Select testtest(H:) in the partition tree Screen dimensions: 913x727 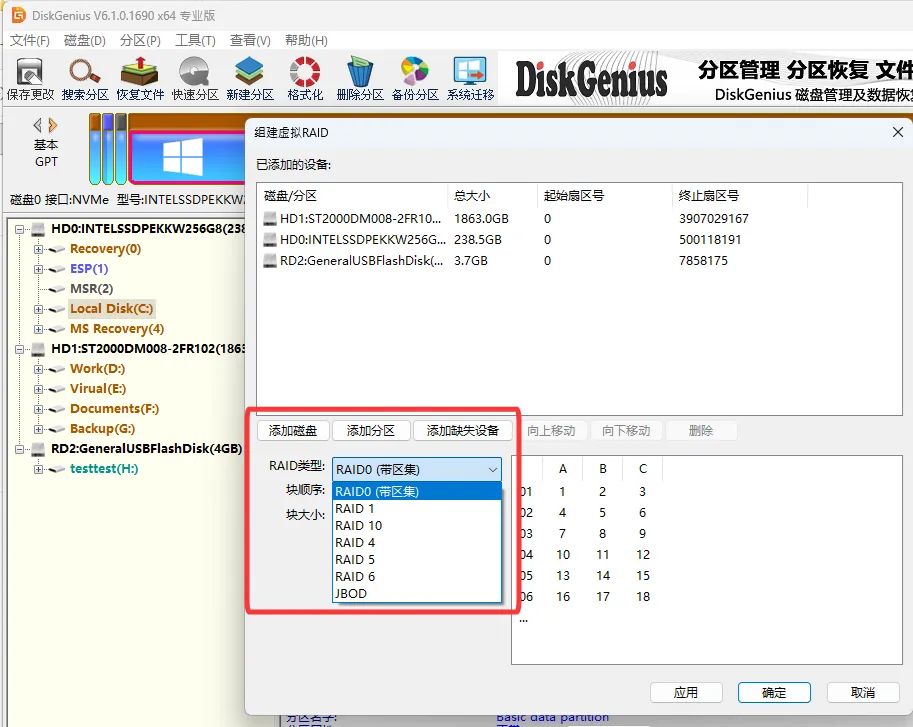104,469
